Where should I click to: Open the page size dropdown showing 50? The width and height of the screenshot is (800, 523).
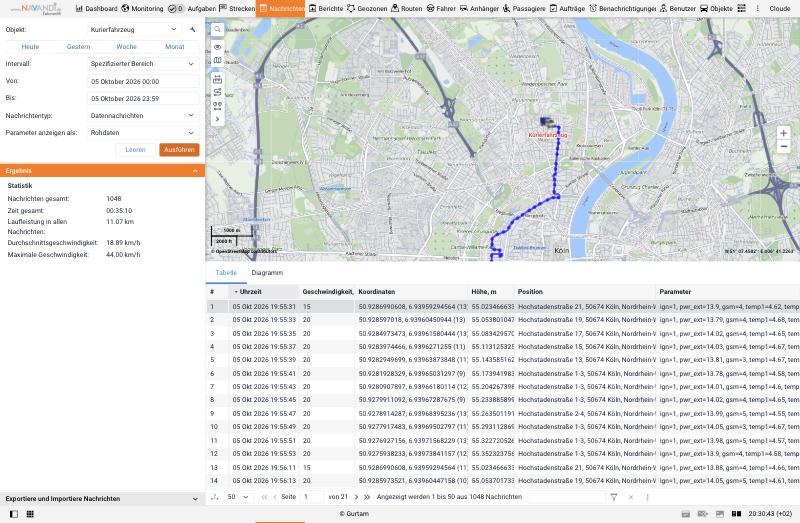click(238, 496)
